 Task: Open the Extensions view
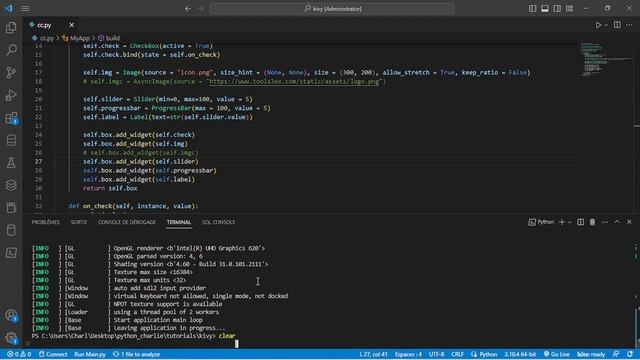[x=11, y=118]
